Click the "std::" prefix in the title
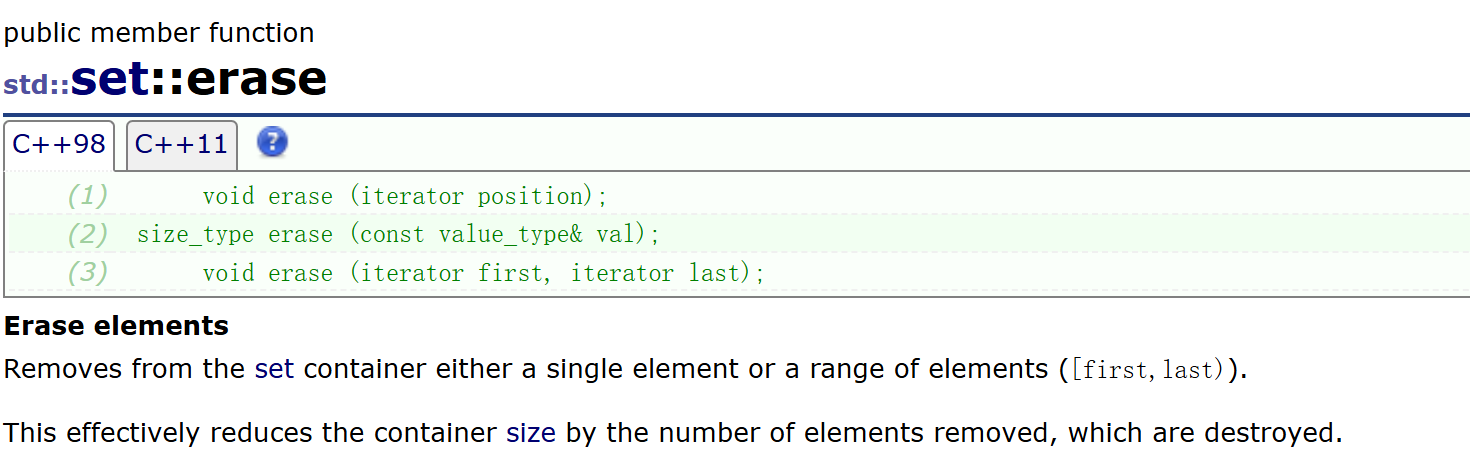 [36, 84]
